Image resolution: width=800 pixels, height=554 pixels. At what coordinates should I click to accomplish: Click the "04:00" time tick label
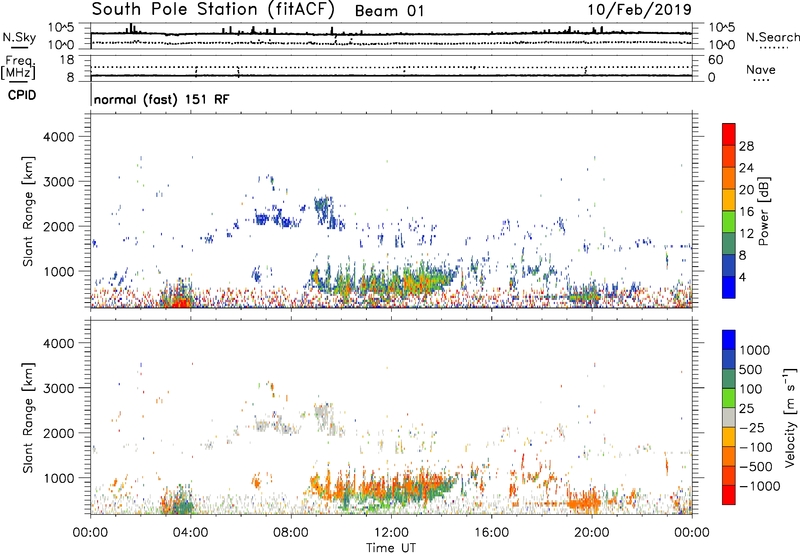pyautogui.click(x=190, y=533)
